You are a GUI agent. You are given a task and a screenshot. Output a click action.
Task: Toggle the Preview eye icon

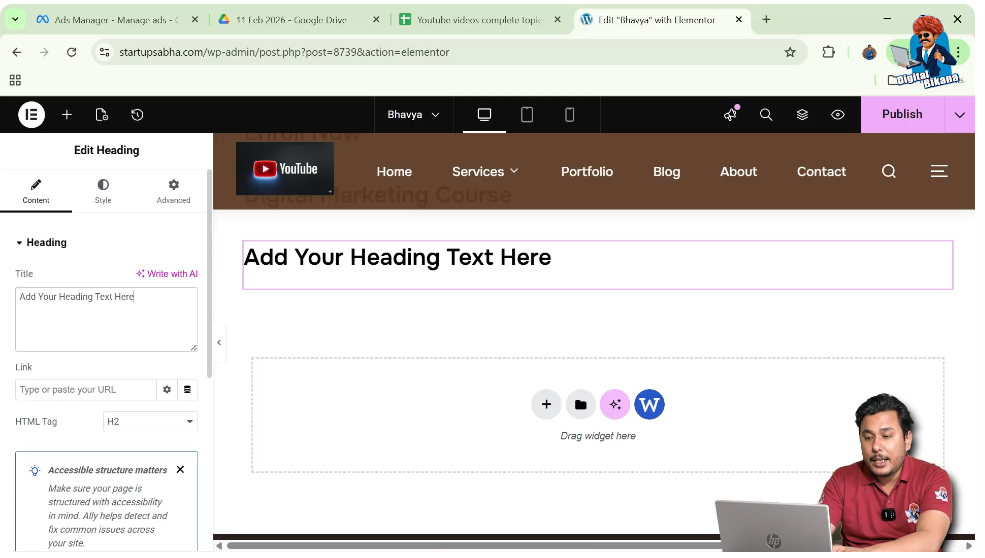coord(838,115)
